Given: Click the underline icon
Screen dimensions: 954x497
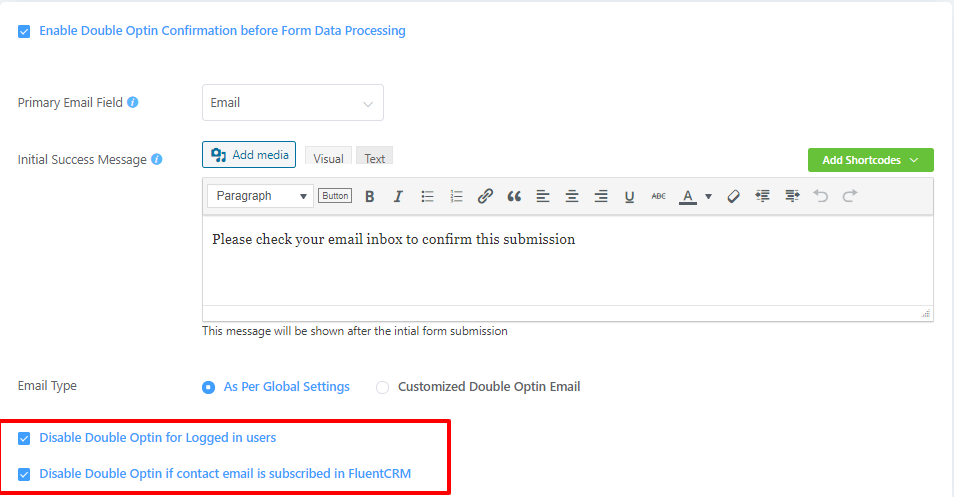Looking at the screenshot, I should [x=629, y=197].
